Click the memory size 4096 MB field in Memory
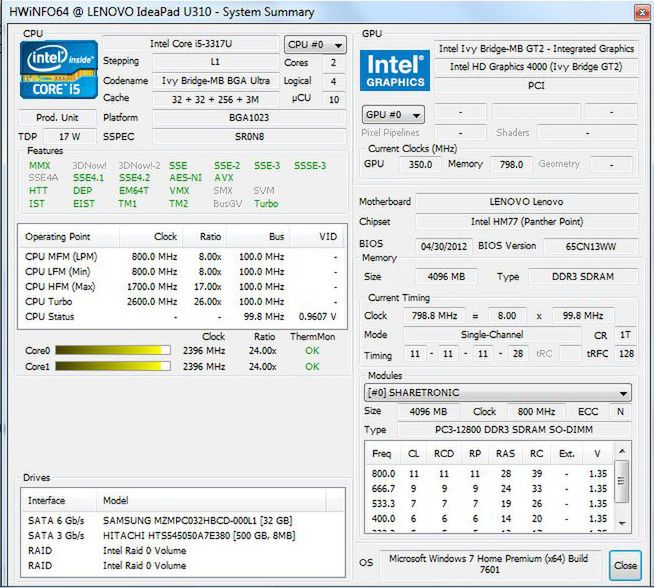The image size is (654, 588). (446, 276)
